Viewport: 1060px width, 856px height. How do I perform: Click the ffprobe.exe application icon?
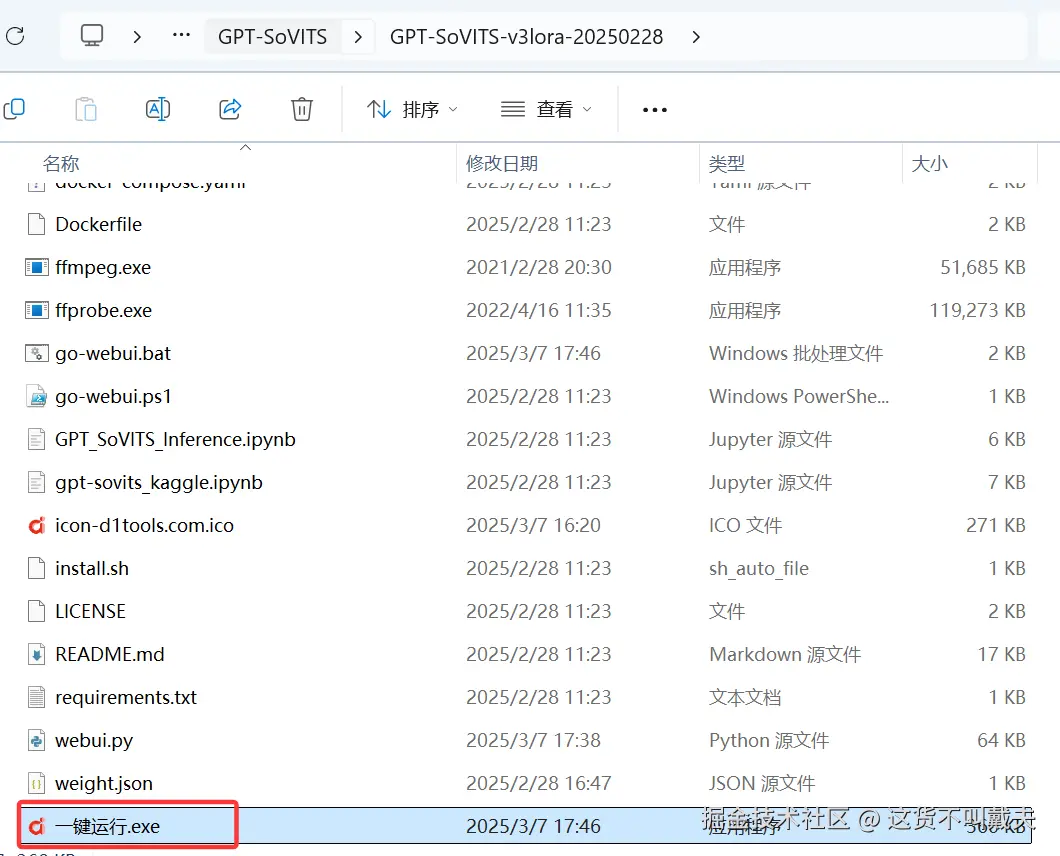(37, 310)
